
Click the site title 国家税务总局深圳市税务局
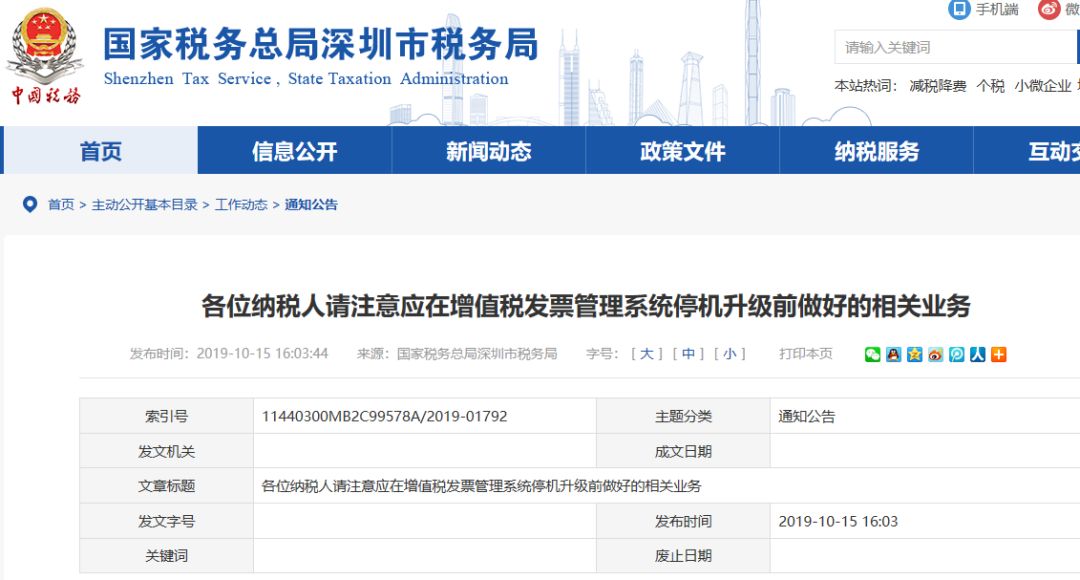(320, 44)
